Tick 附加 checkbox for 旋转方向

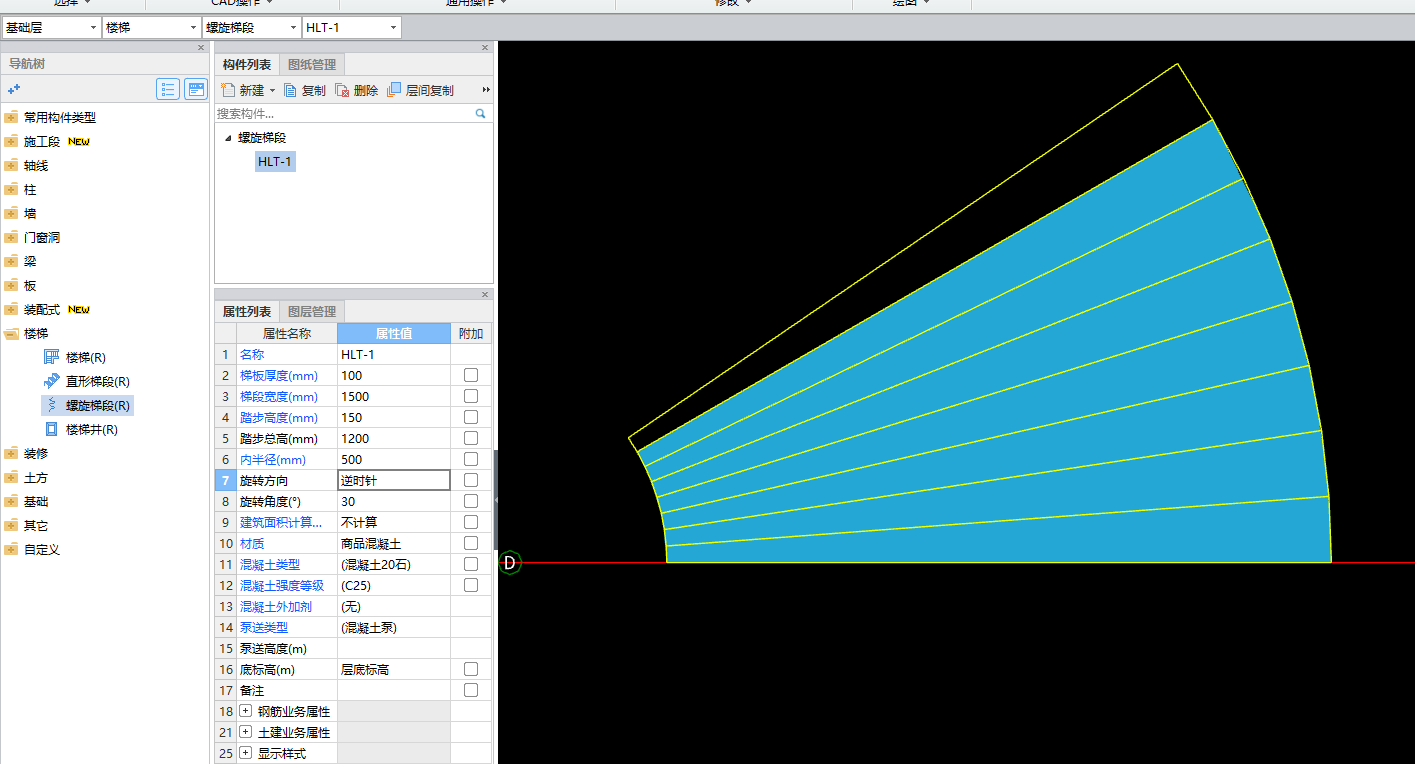471,480
